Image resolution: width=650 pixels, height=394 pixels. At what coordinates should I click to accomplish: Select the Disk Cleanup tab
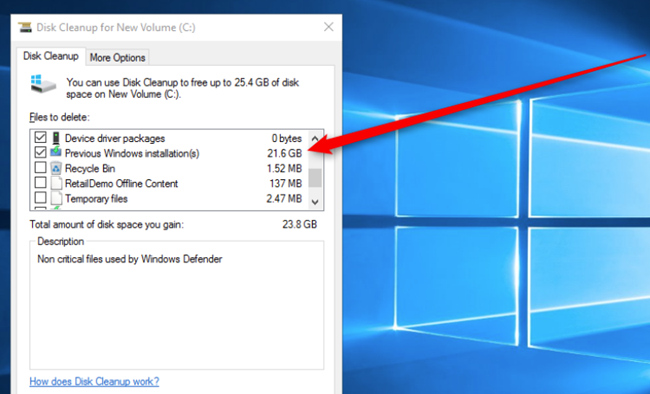[x=51, y=56]
